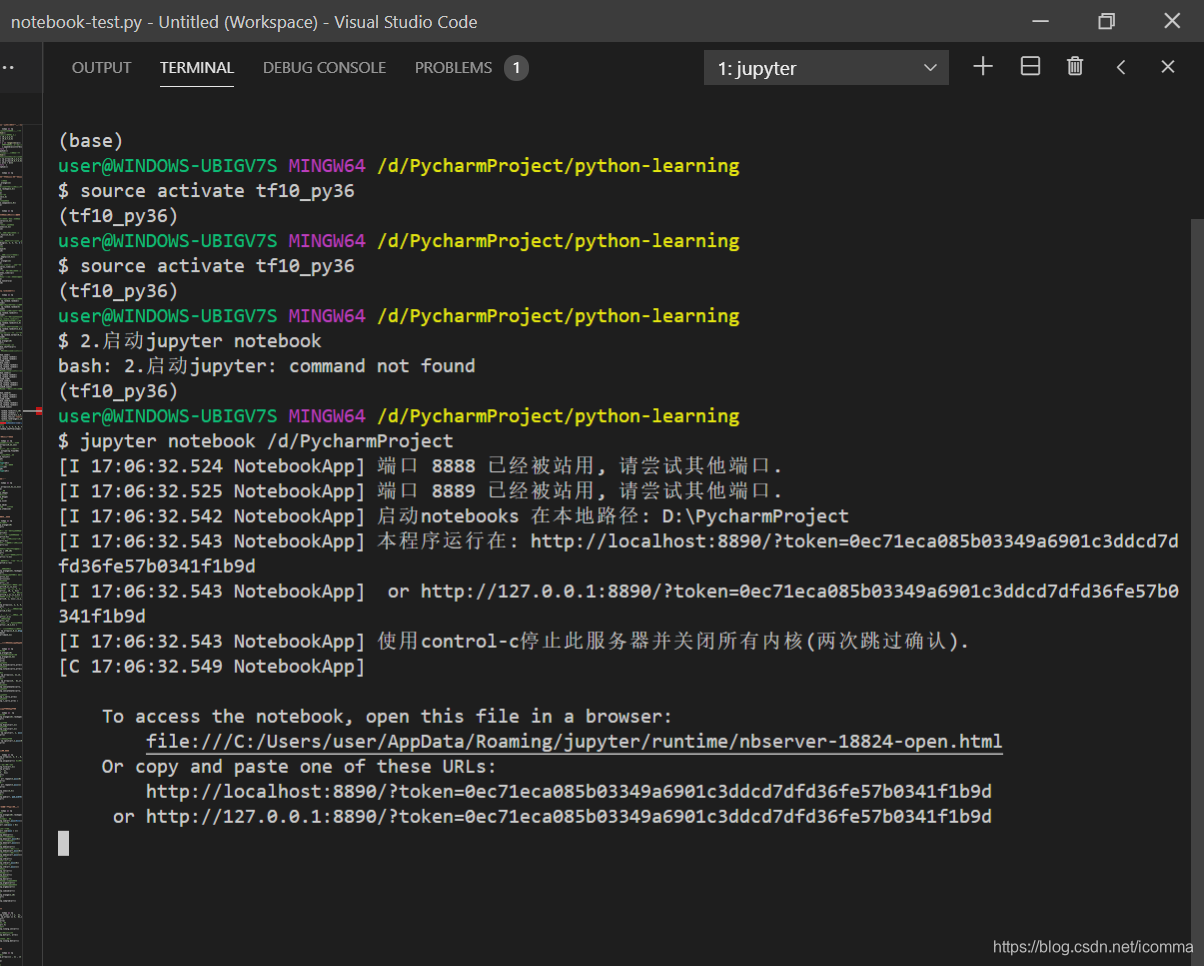This screenshot has width=1204, height=966.
Task: Click the '使用control-c停止此服务器' log line
Action: (x=514, y=641)
